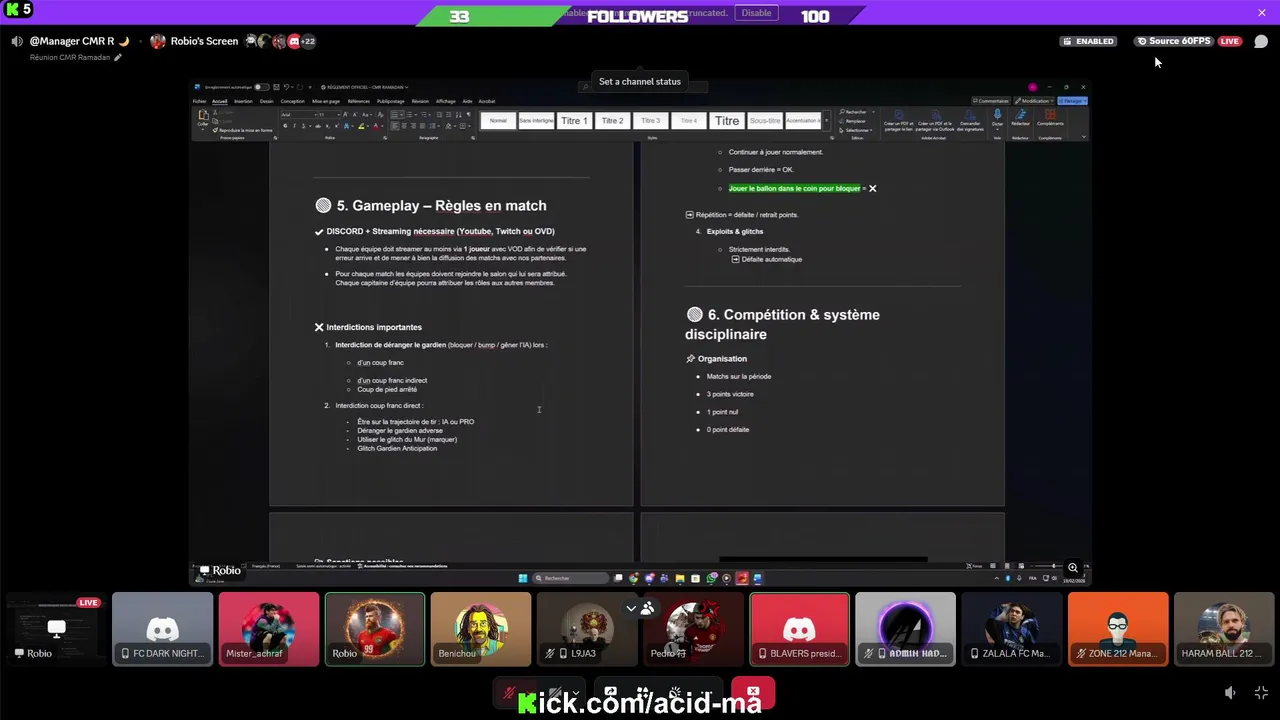Click the Partager button in Word
The image size is (1280, 720).
(x=1073, y=101)
